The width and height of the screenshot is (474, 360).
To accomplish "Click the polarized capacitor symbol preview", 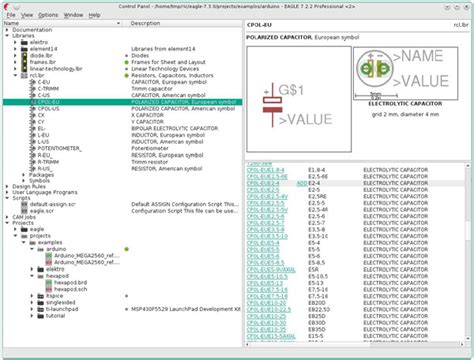I will click(299, 99).
